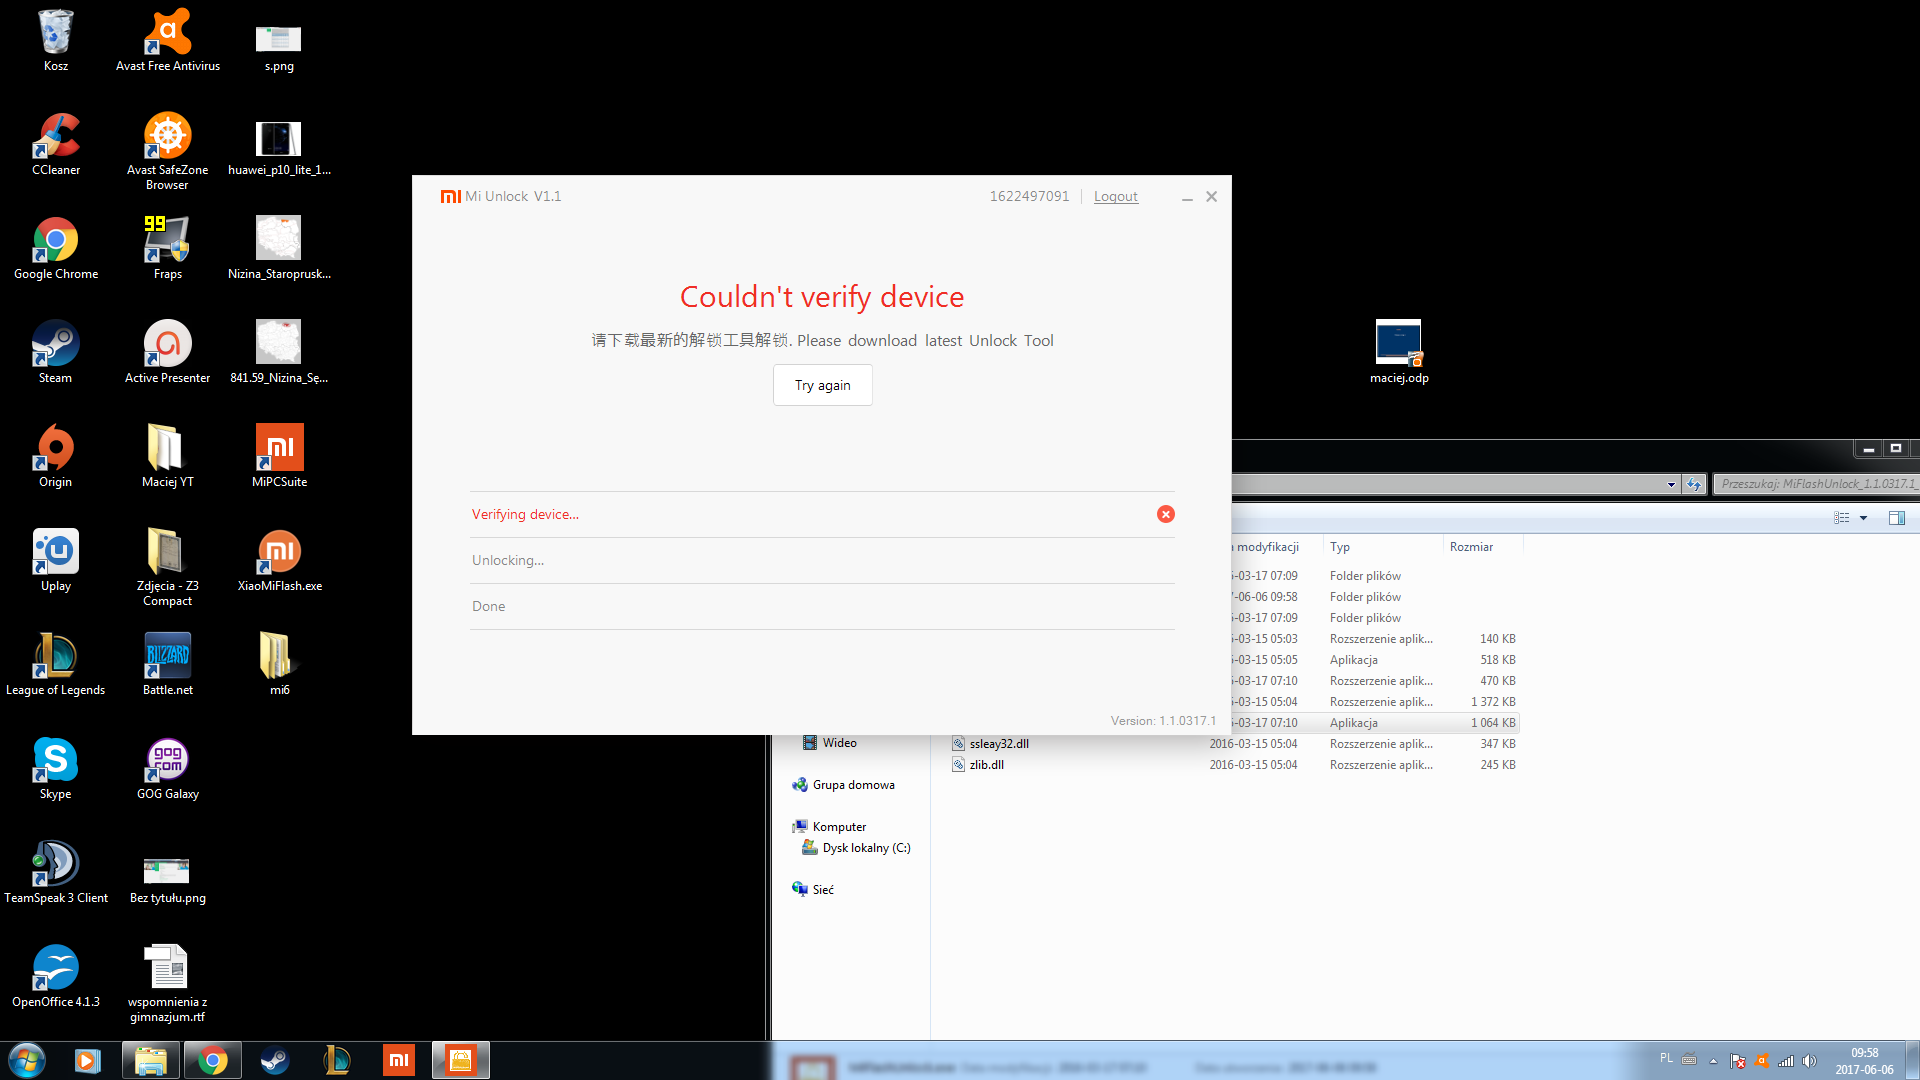Click the Mi logo in Mi Unlock title
The image size is (1920, 1080).
[x=450, y=196]
